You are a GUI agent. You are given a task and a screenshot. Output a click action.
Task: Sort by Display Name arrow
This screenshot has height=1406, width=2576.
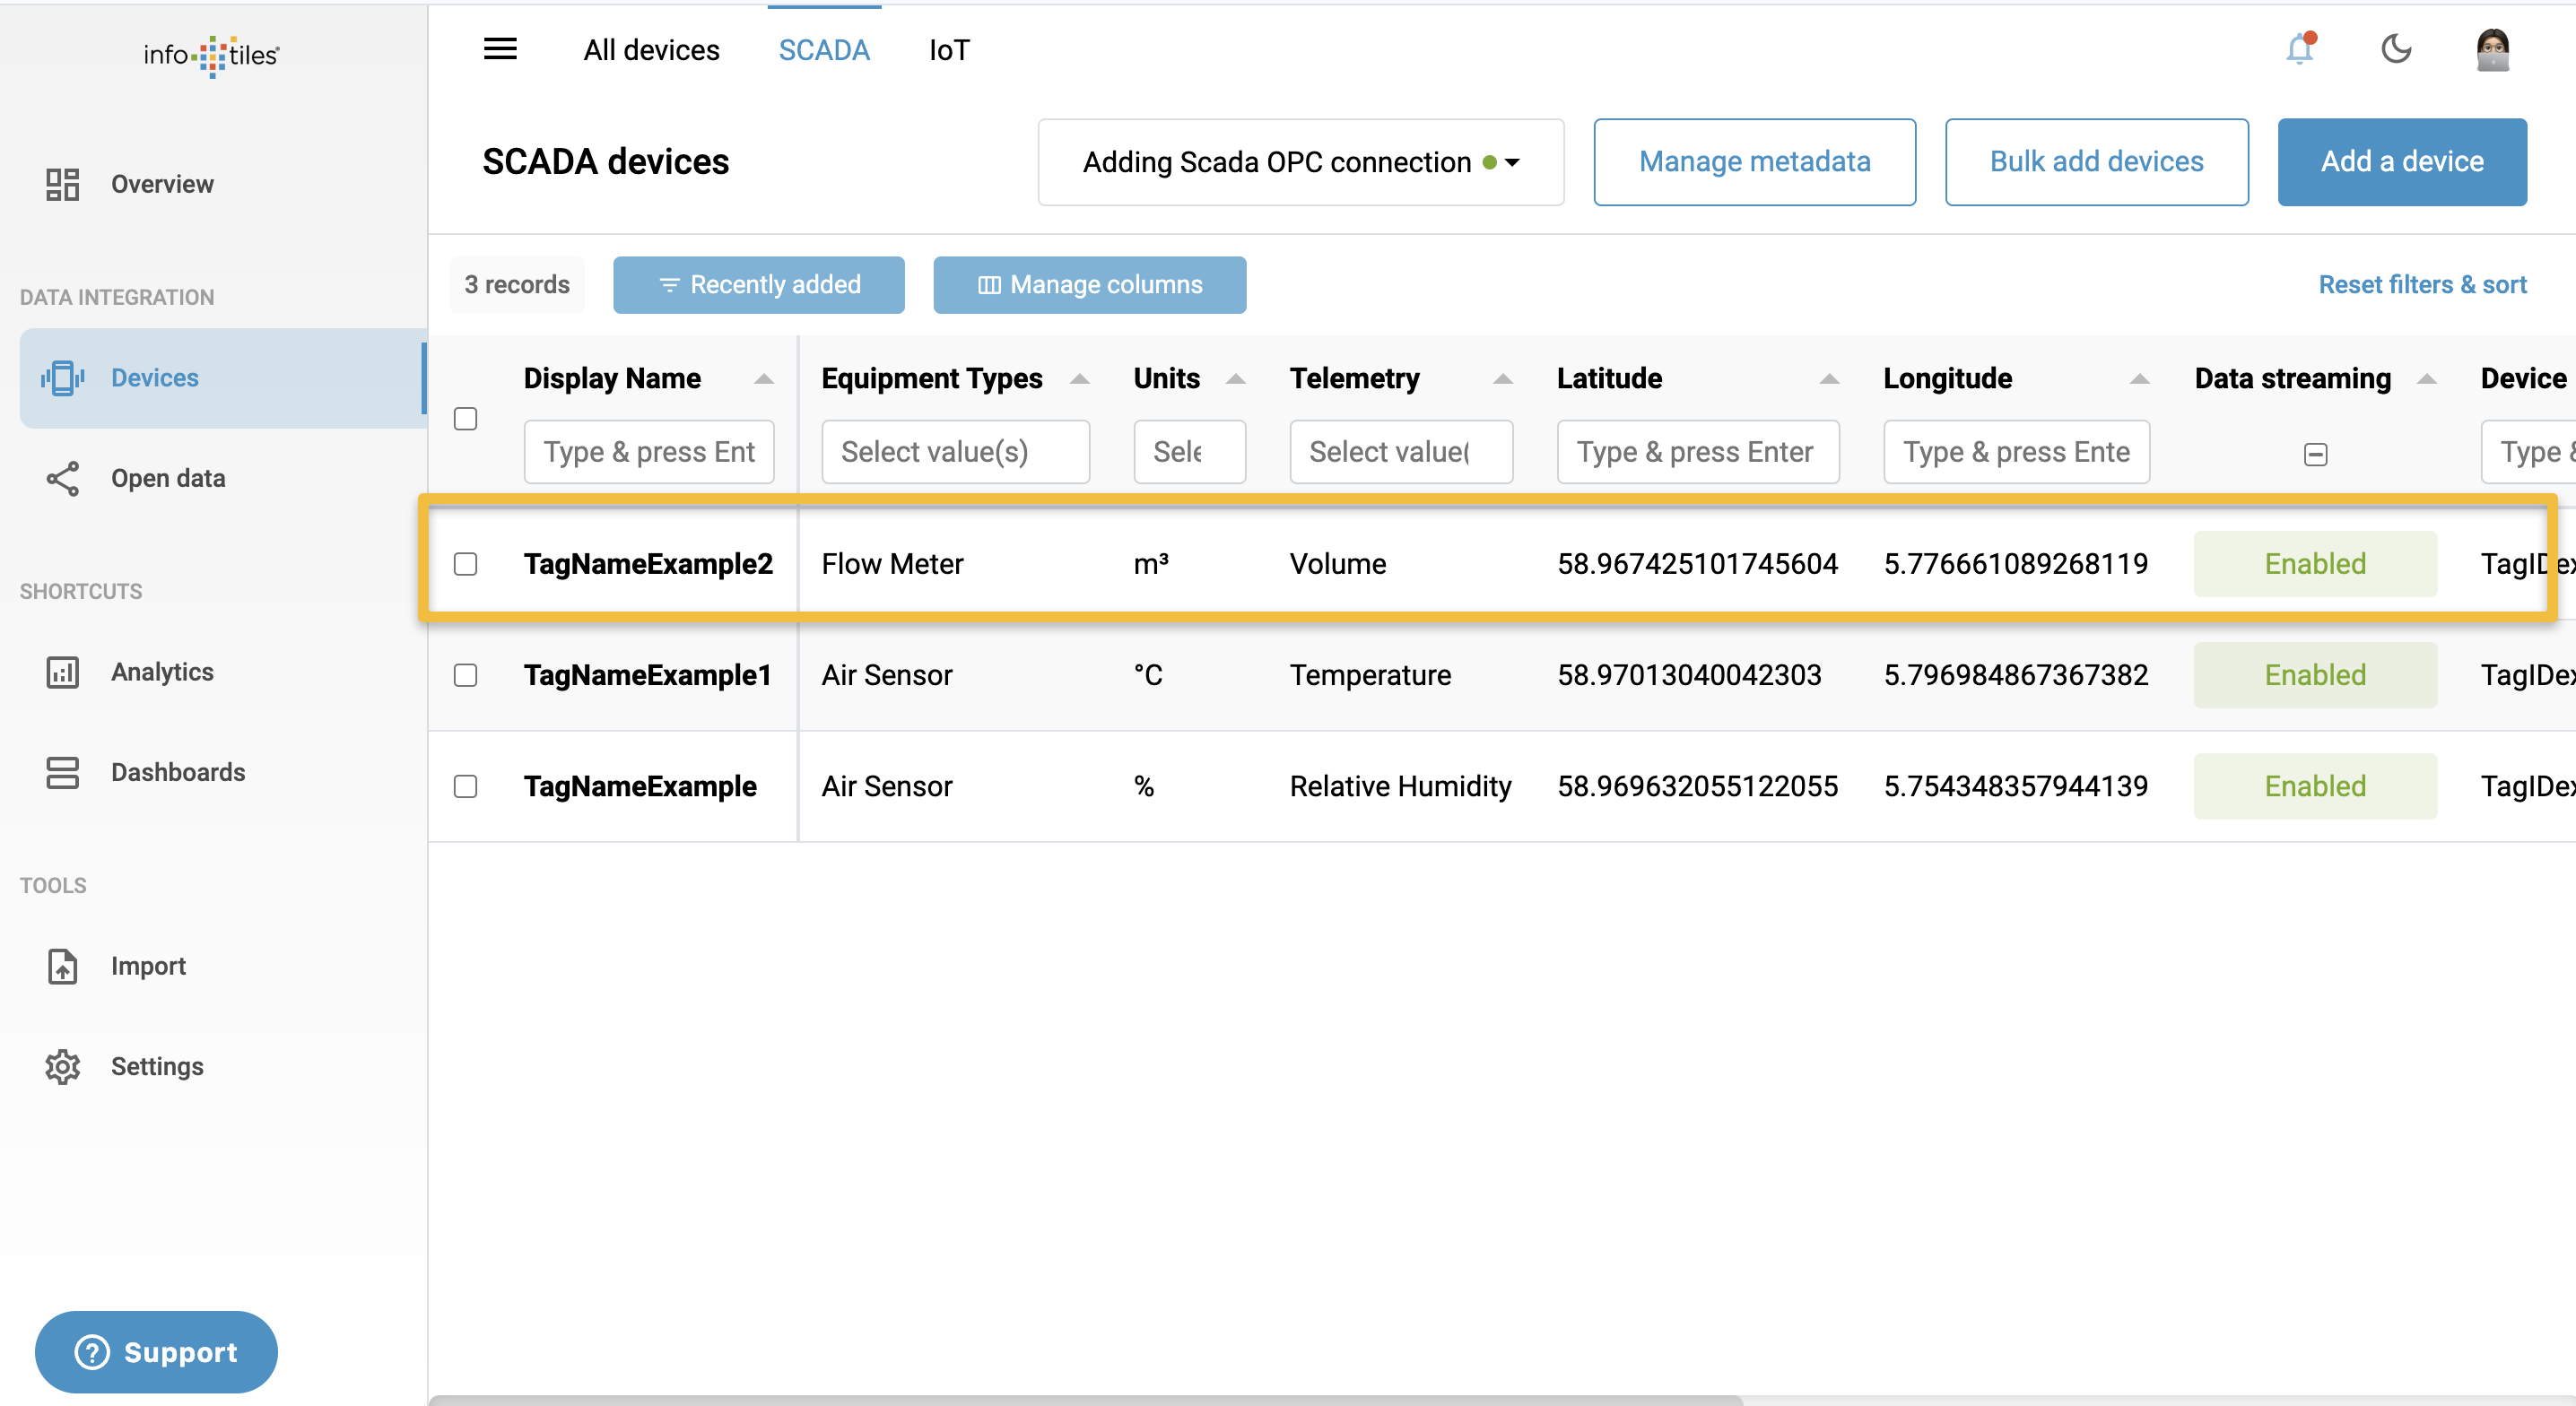764,378
